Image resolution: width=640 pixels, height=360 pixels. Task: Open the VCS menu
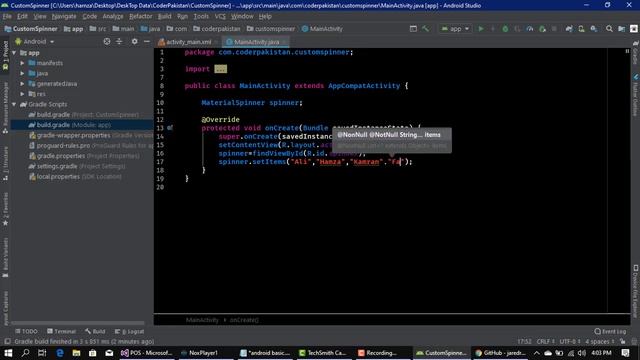[220, 16]
